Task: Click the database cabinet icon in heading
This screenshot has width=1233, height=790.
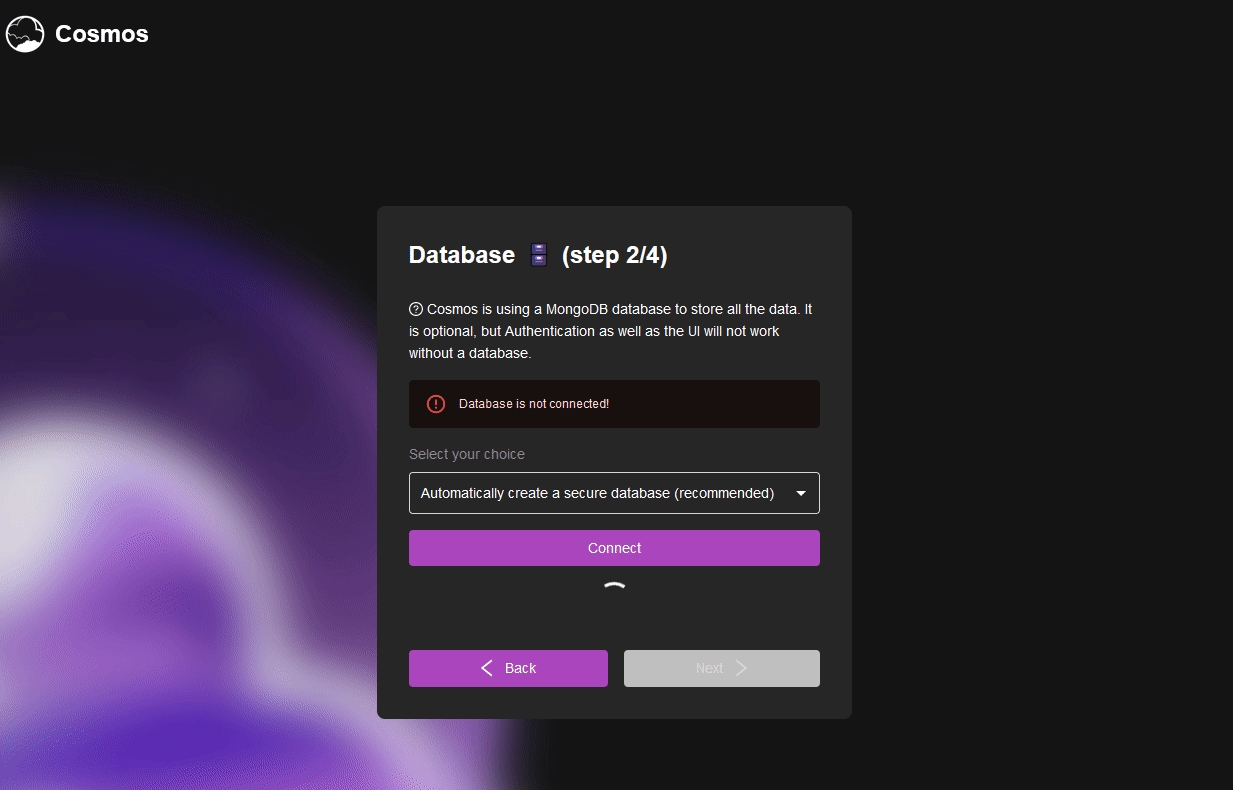Action: point(539,255)
